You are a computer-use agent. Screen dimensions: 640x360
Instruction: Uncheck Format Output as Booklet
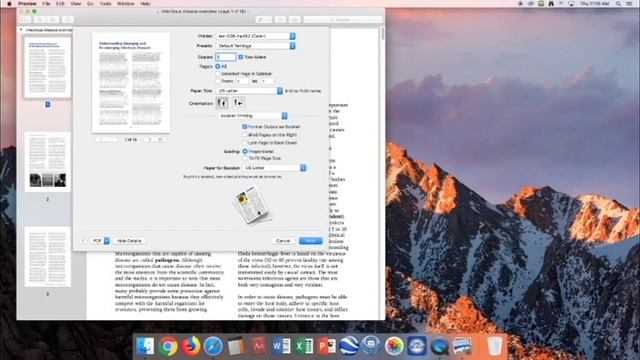point(245,127)
